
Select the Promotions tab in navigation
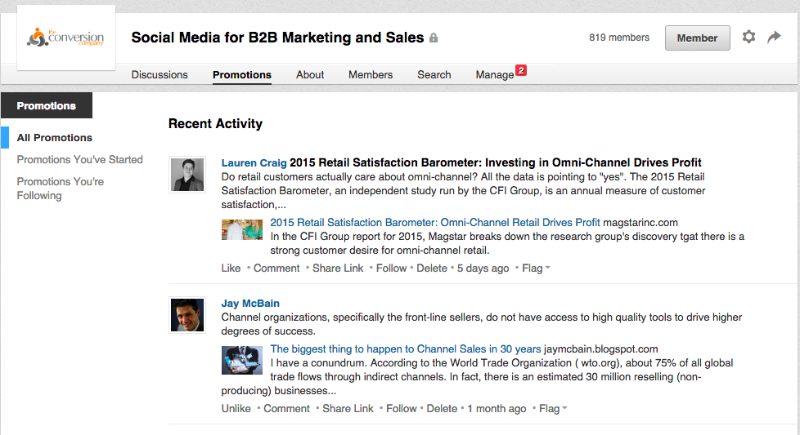point(242,74)
